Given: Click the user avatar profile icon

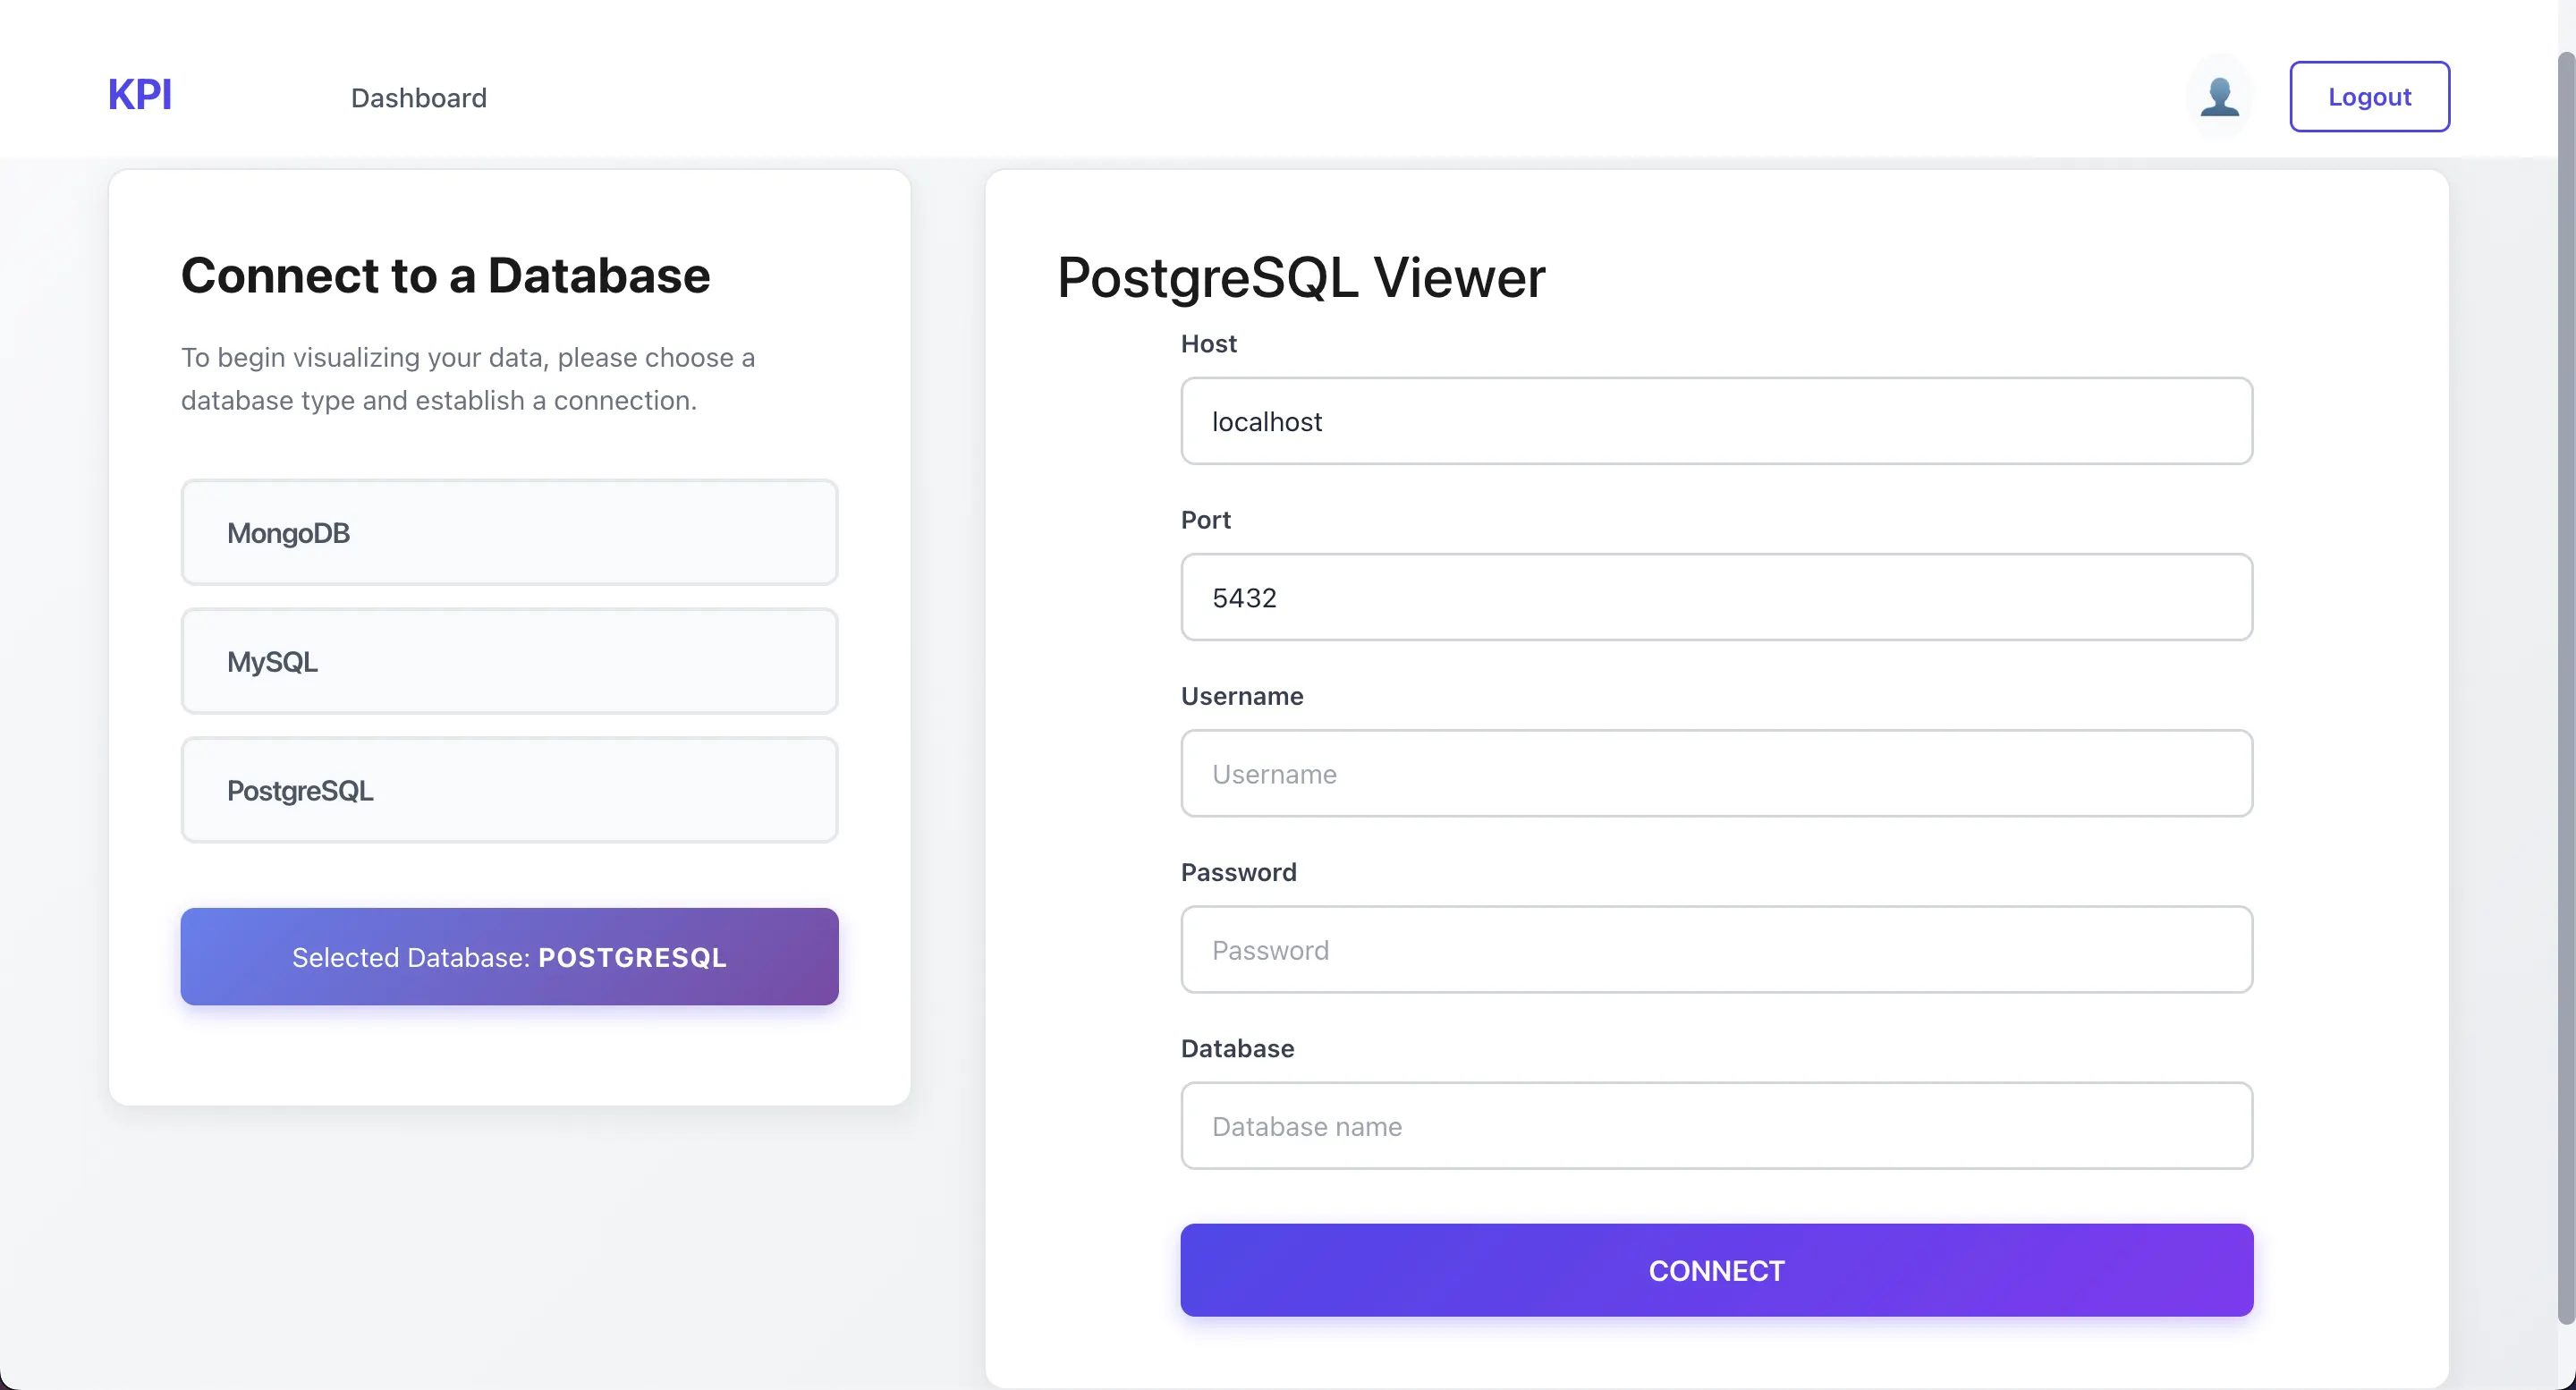Looking at the screenshot, I should (2219, 97).
